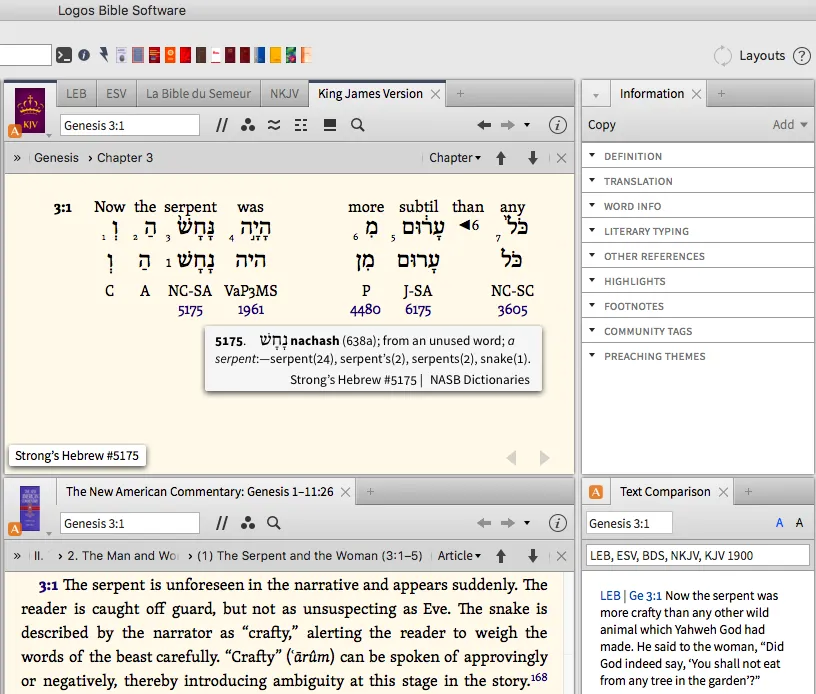Image resolution: width=816 pixels, height=694 pixels.
Task: Open the brown book shortcut
Action: coord(201,55)
